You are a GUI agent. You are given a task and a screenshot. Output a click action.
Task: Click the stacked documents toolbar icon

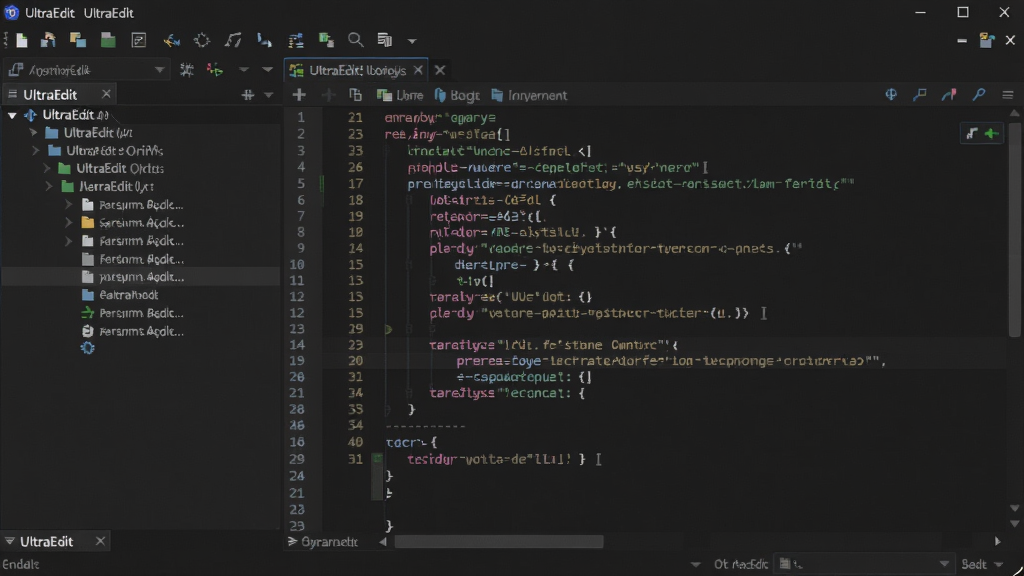385,40
